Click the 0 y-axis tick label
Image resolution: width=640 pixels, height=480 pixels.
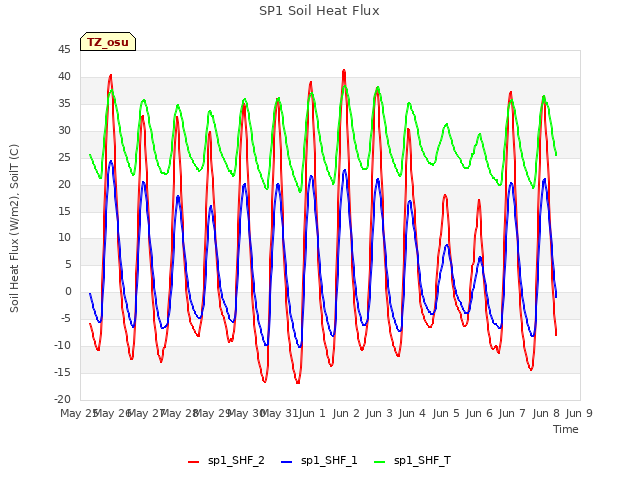68,292
